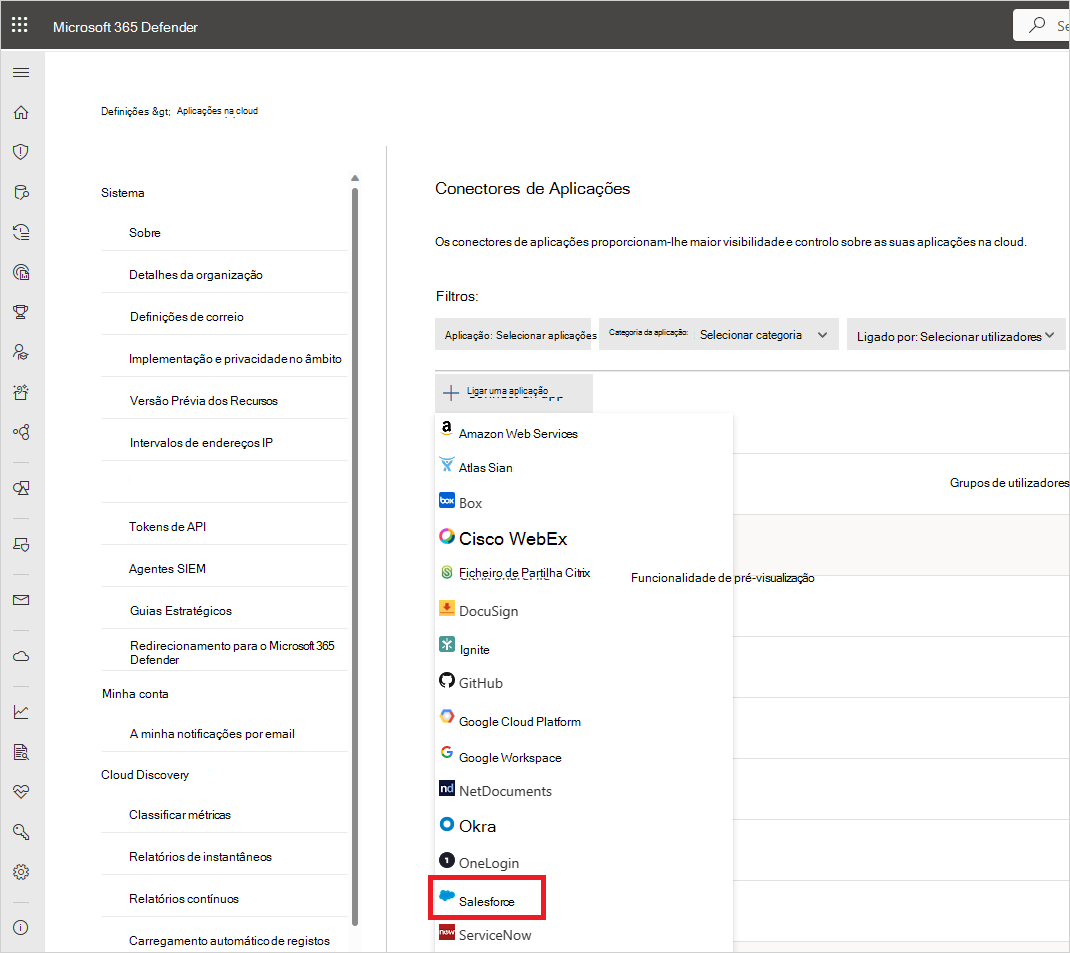Open Secure Score via the trophy icon
This screenshot has width=1070, height=953.
(21, 312)
